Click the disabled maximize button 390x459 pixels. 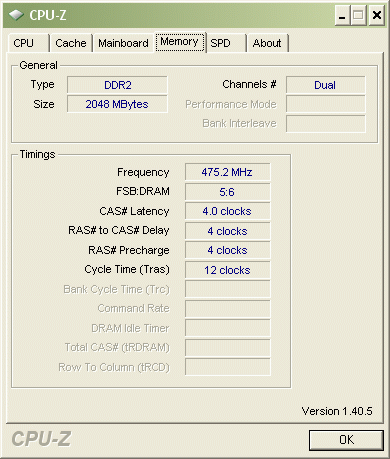point(358,15)
